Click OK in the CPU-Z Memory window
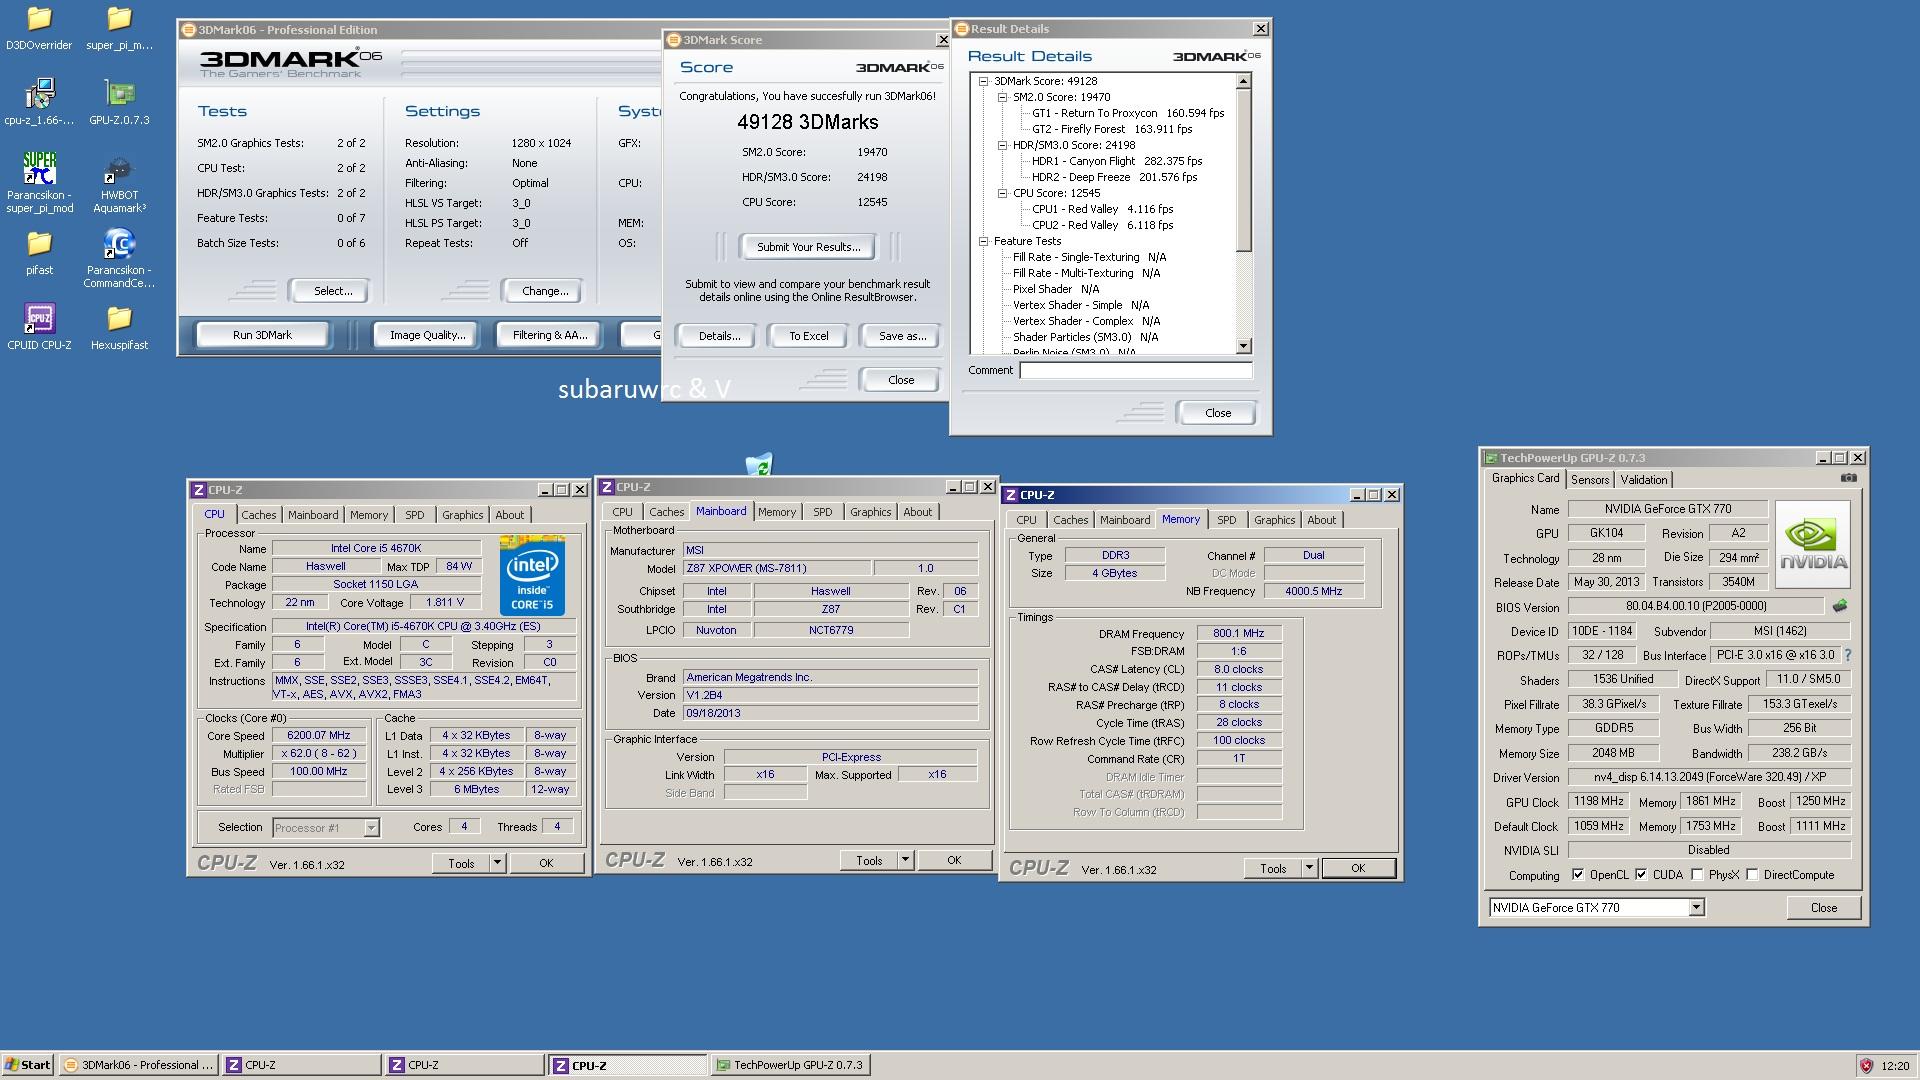This screenshot has width=1920, height=1080. coord(1357,868)
